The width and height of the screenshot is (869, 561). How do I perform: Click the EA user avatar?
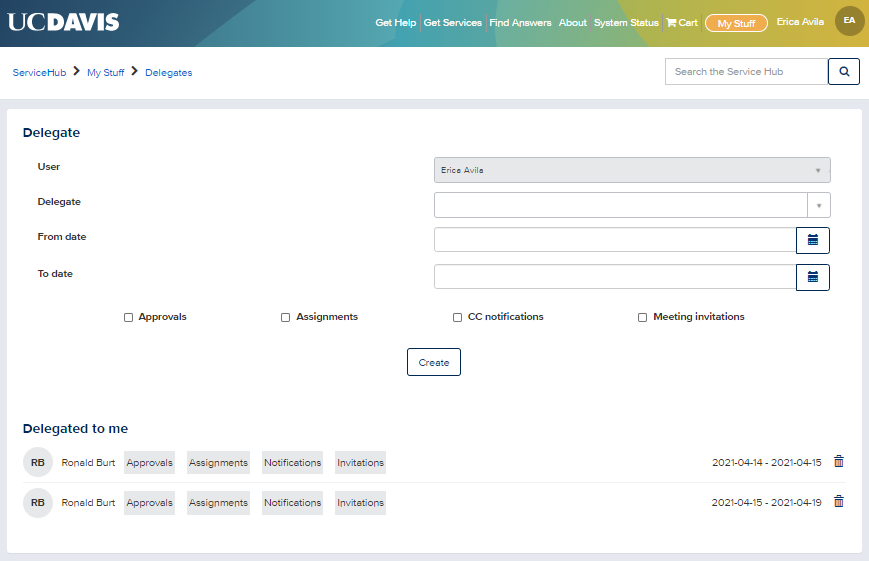tap(849, 21)
